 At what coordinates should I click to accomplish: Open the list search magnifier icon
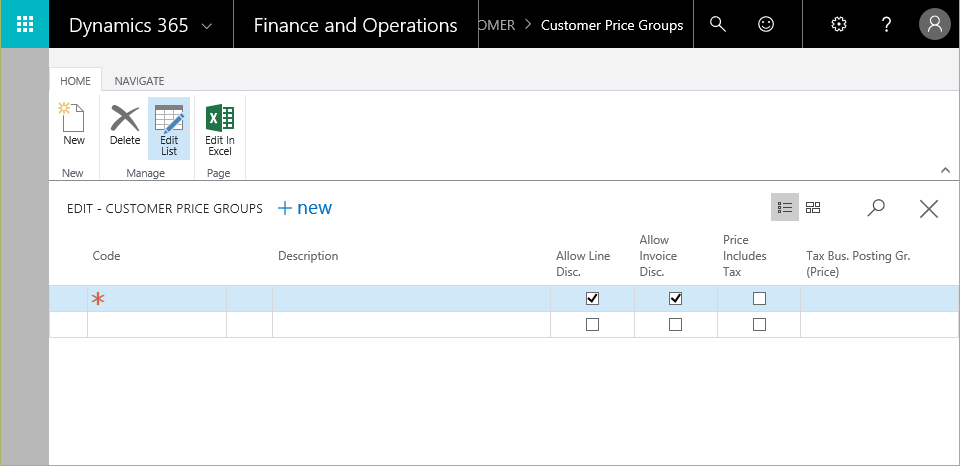tap(876, 208)
